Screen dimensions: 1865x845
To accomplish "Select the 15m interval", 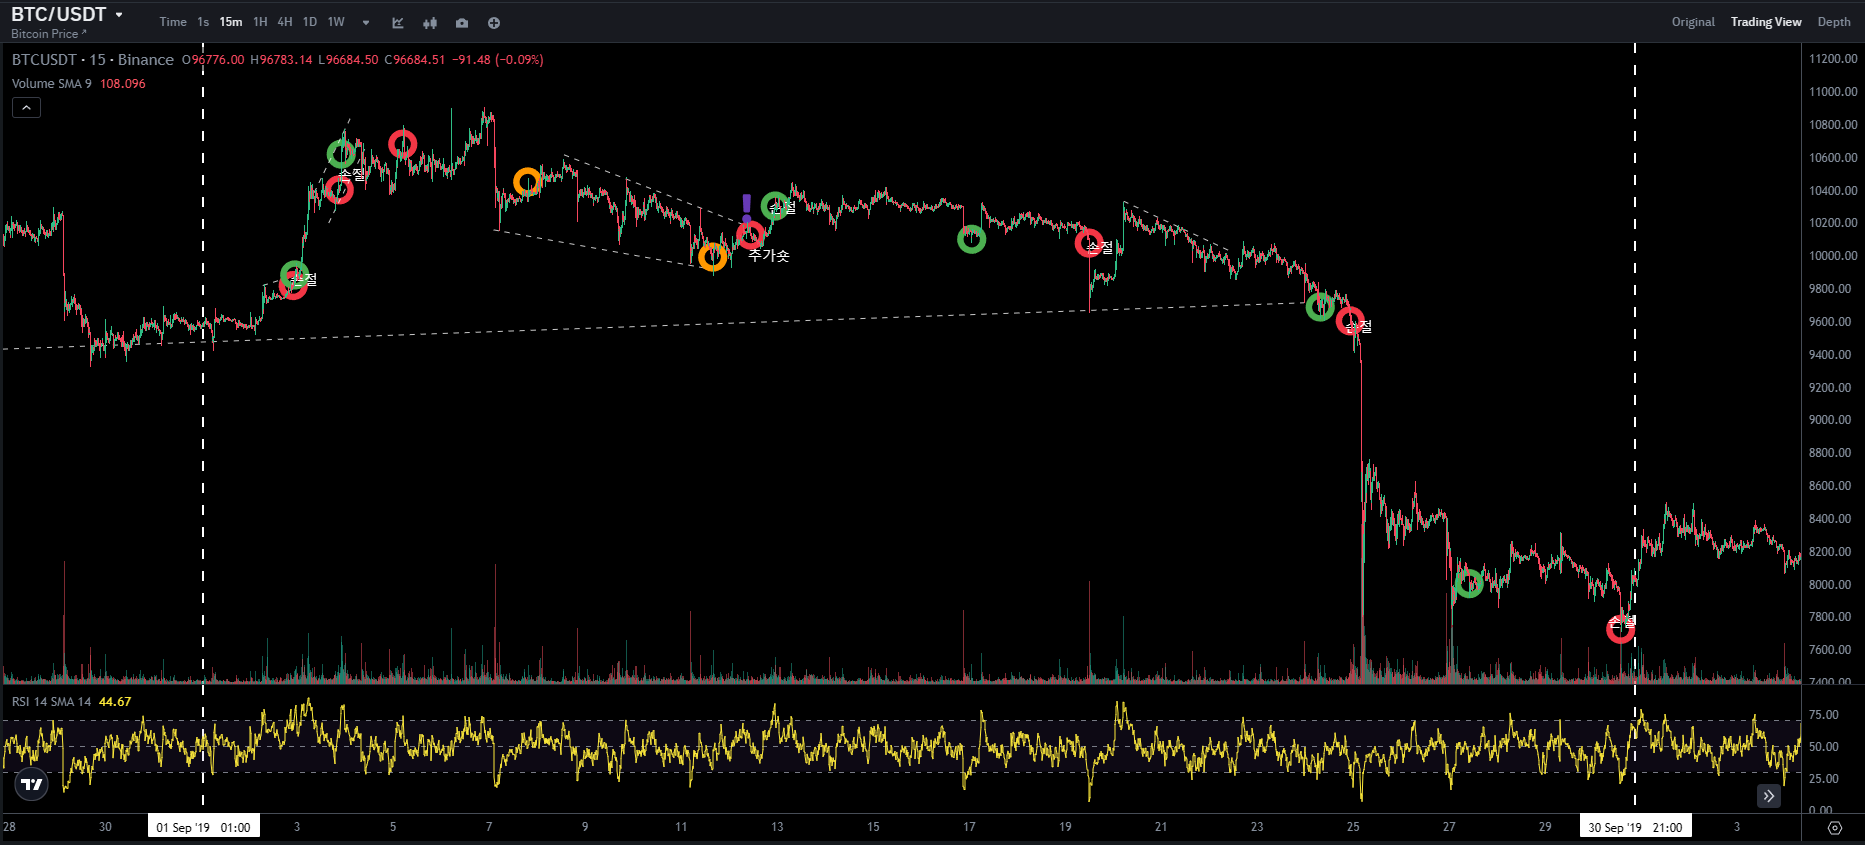I will coord(231,22).
